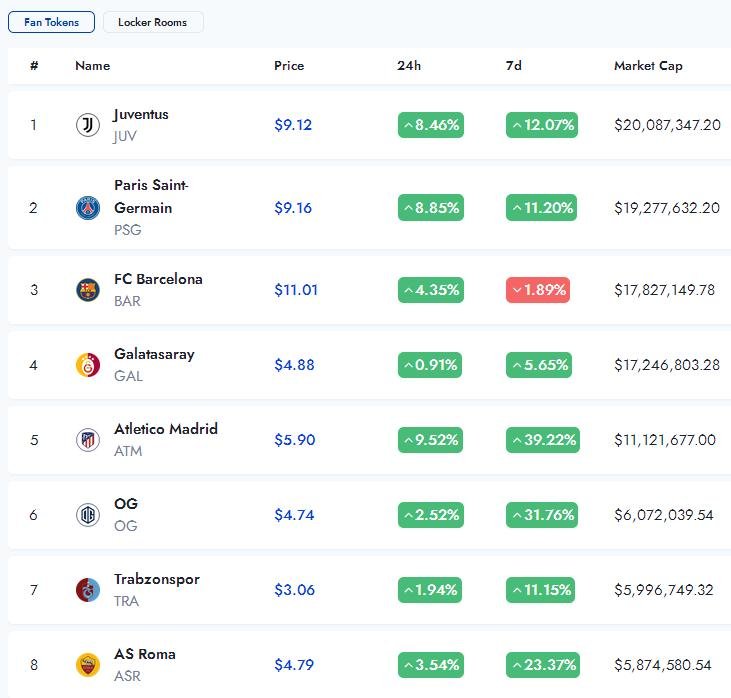Click the FC Barcelona price $11.01
The width and height of the screenshot is (731, 698).
pyautogui.click(x=296, y=290)
